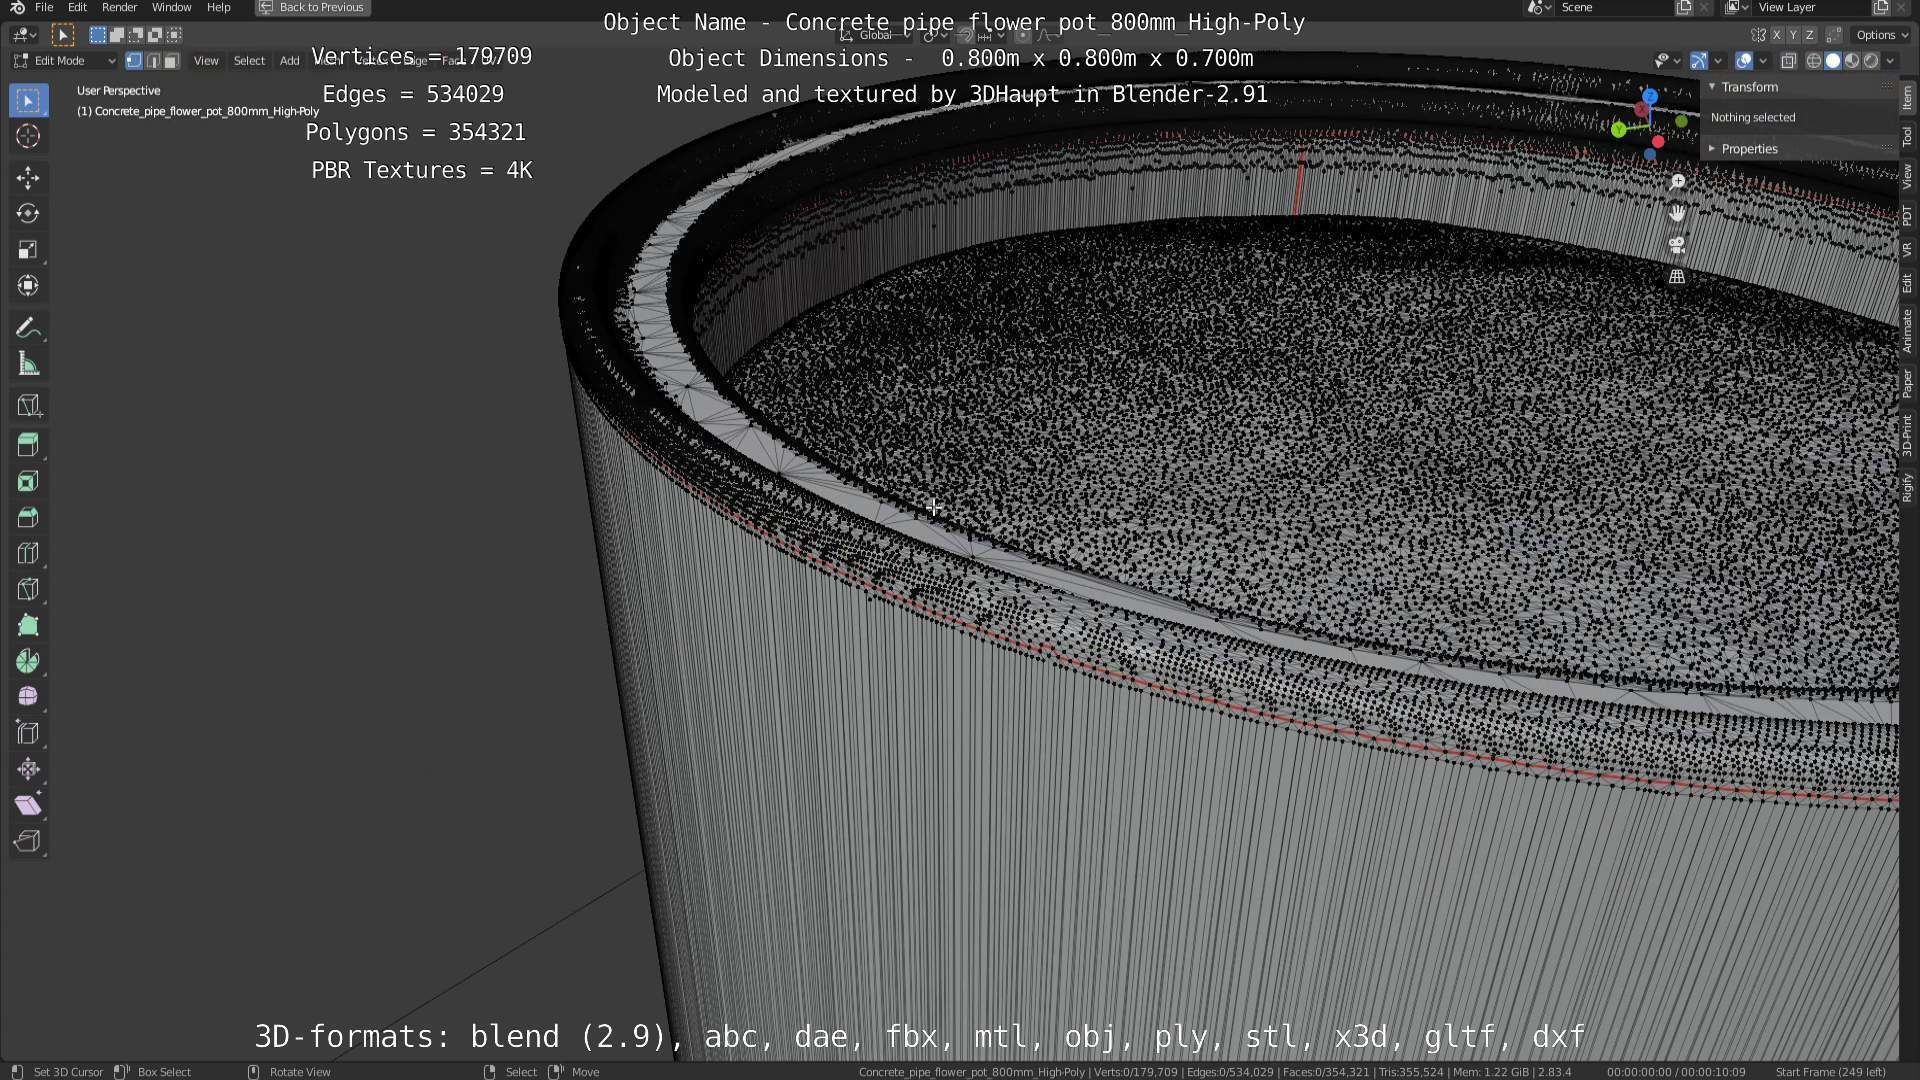Screen dimensions: 1920x1080
Task: Choose the Scale tool
Action: (28, 250)
